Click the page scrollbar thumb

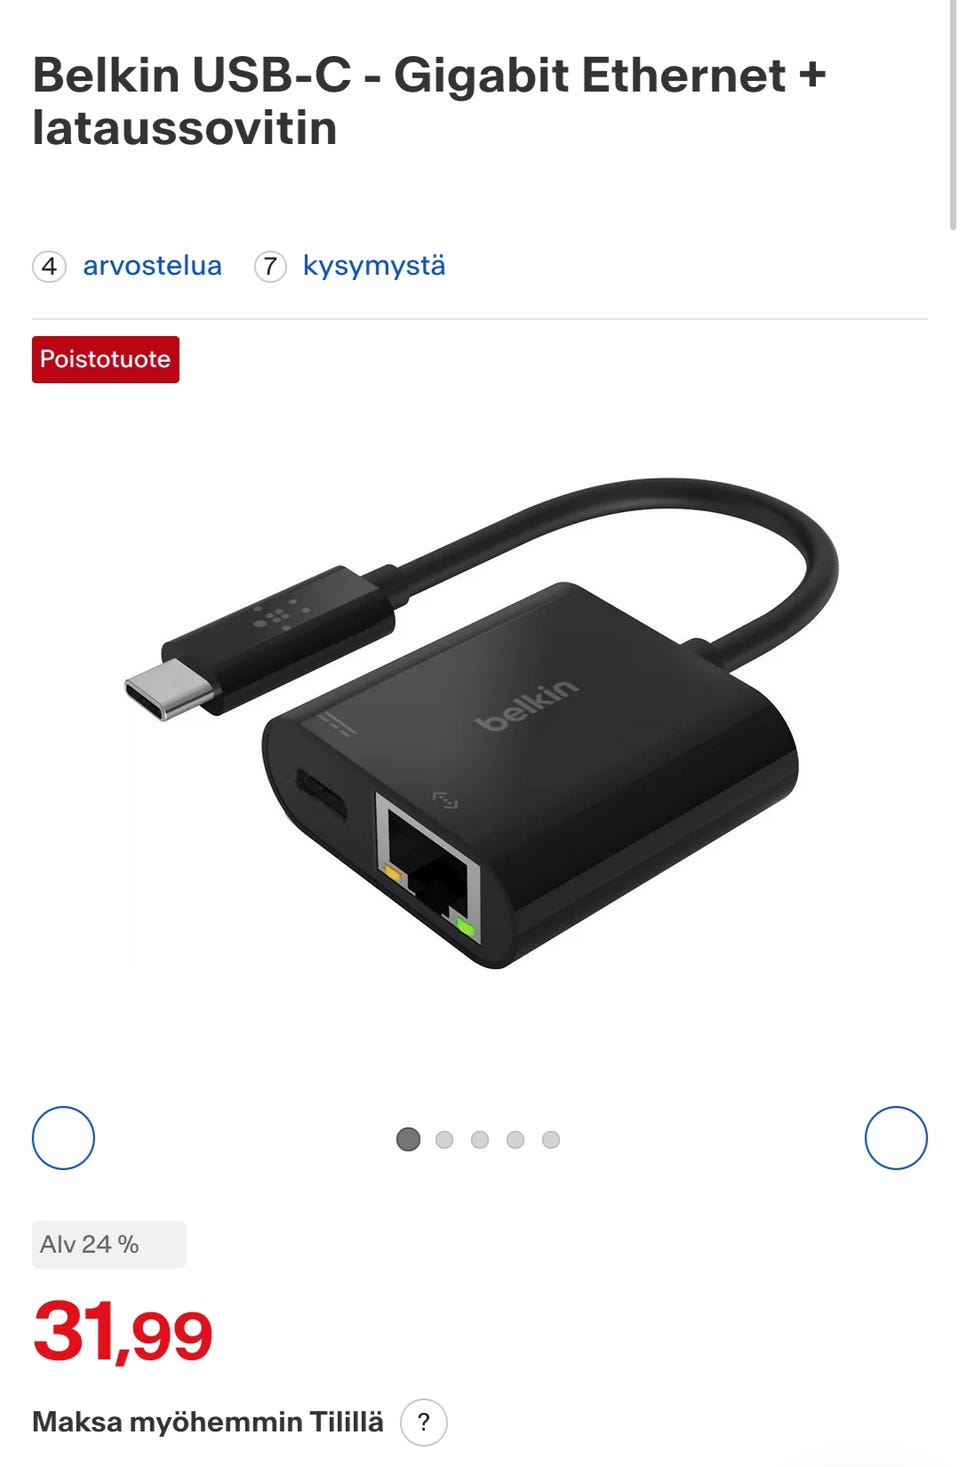pos(953,115)
